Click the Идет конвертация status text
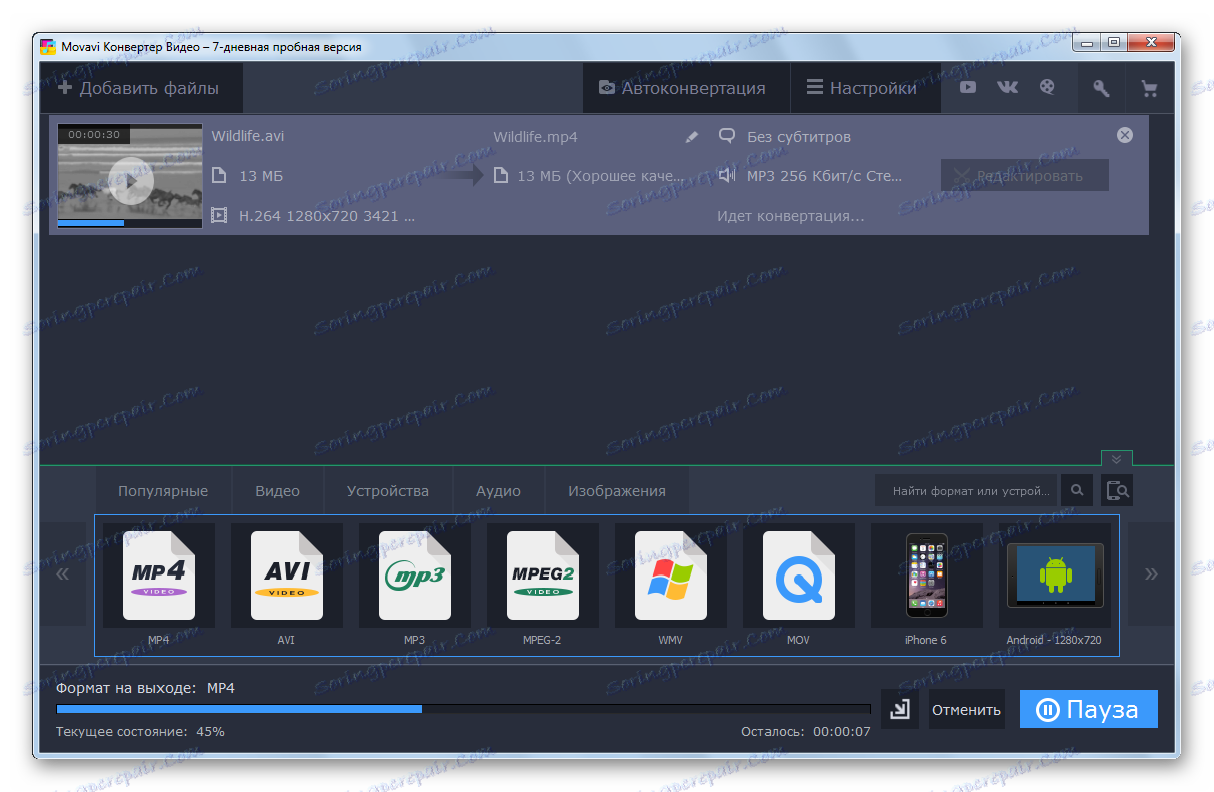Image resolution: width=1214 pixels, height=792 pixels. [x=791, y=215]
